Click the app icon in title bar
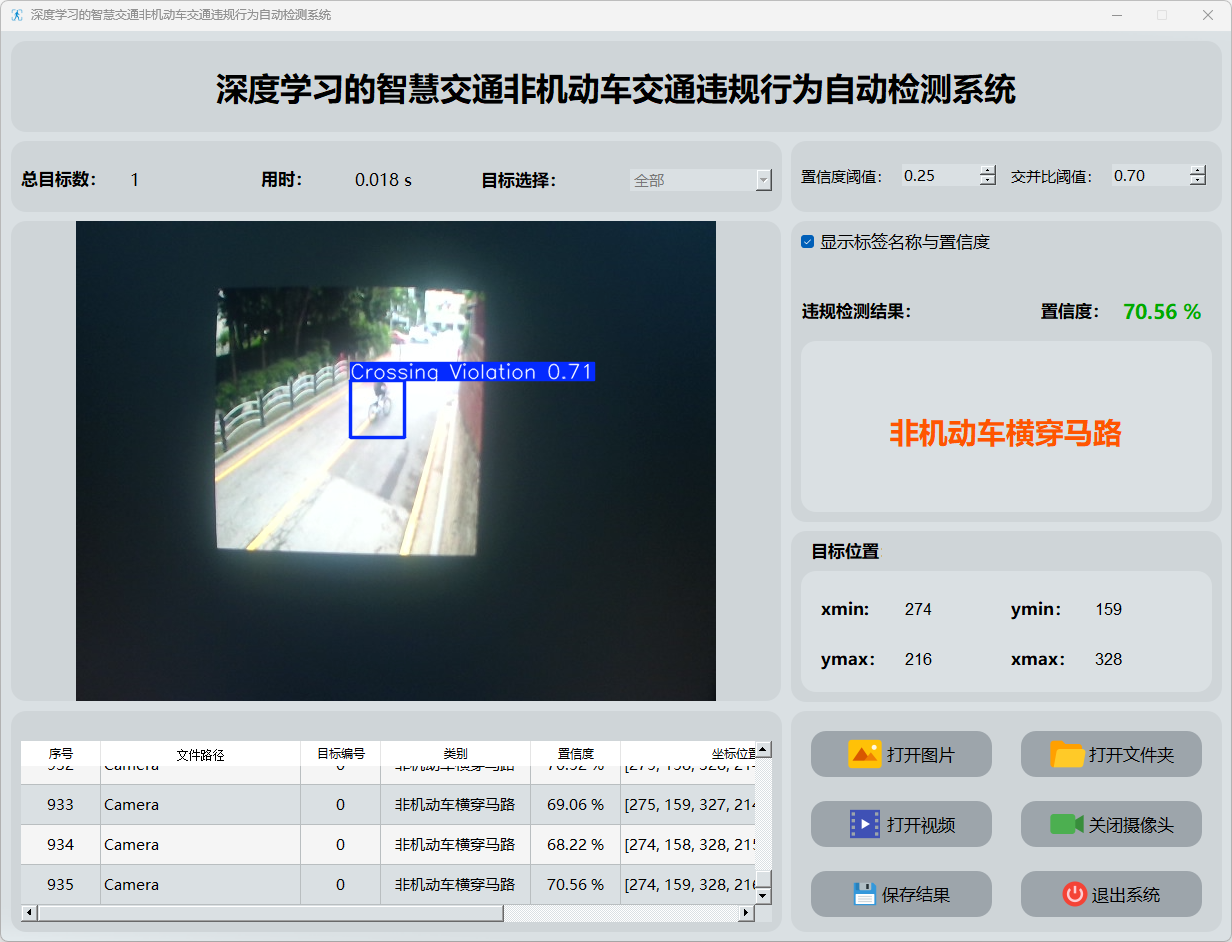The width and height of the screenshot is (1232, 942). coord(16,15)
